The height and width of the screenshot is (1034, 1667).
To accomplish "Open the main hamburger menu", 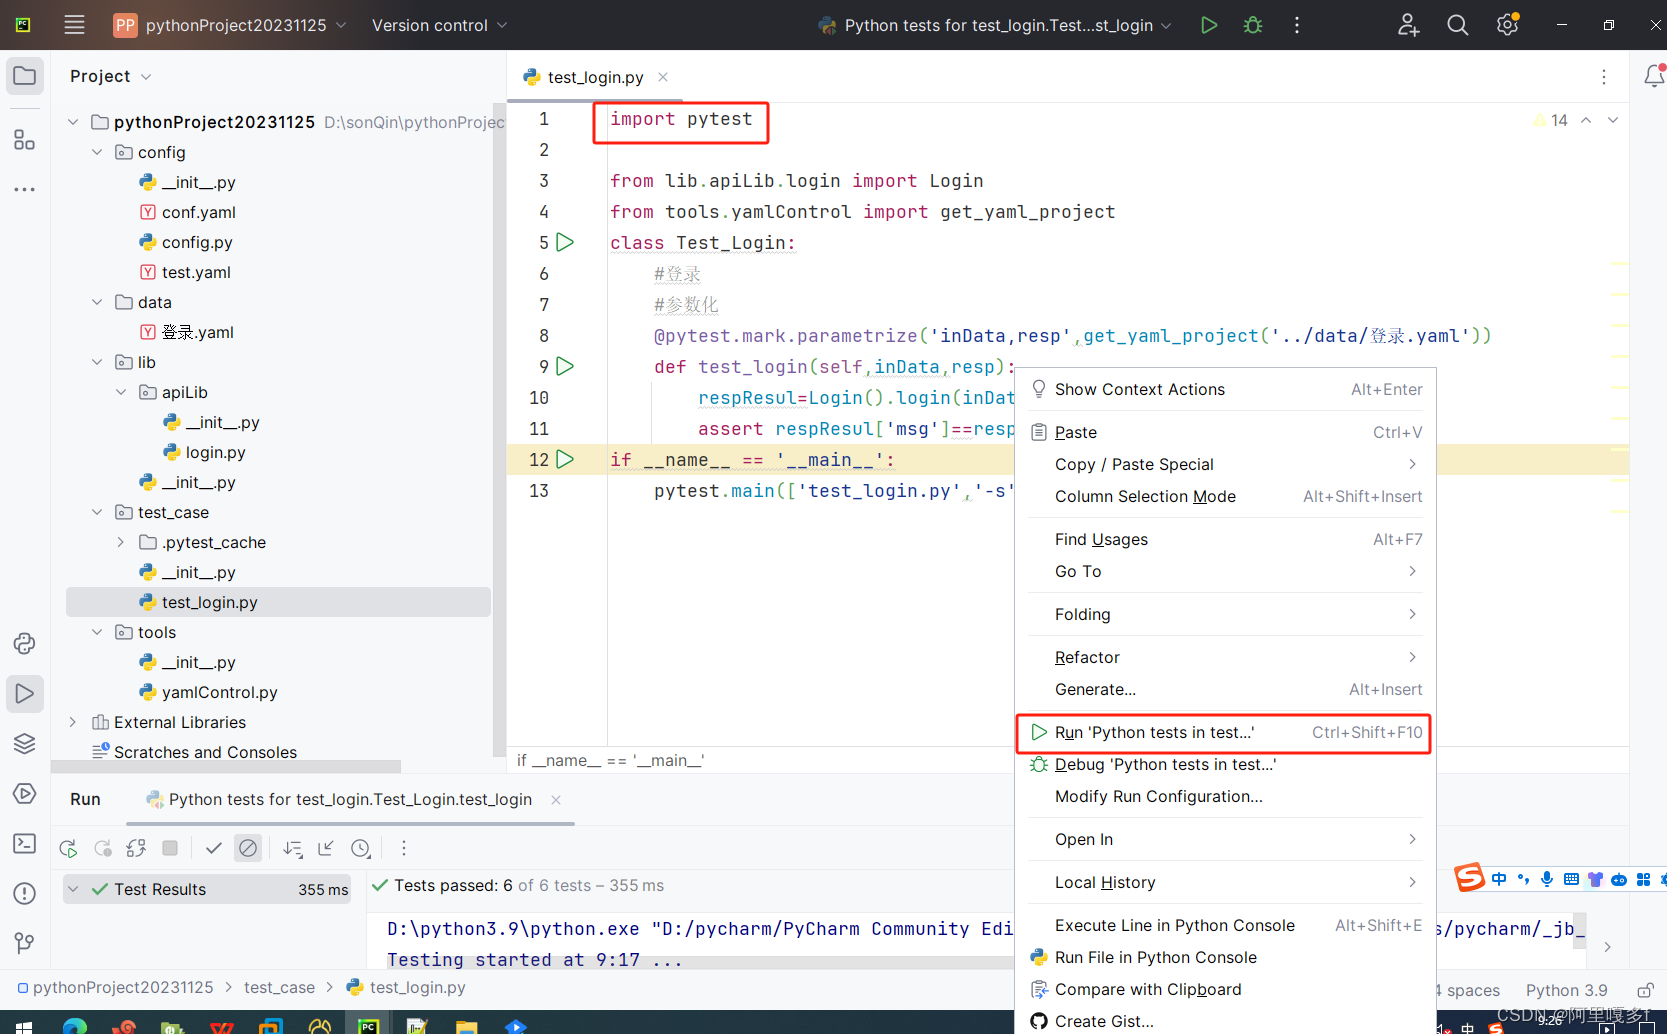I will 74,25.
